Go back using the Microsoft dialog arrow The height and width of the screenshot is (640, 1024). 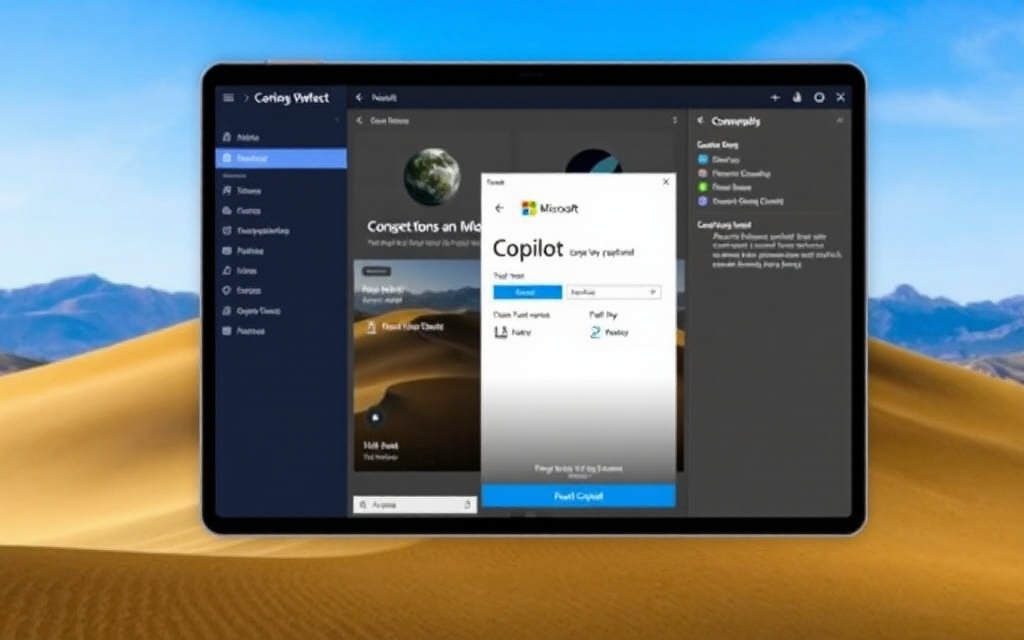(x=500, y=208)
